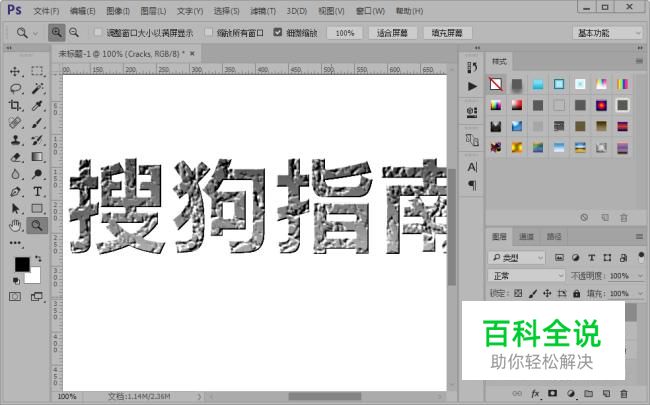Toggle lock position icon

[547, 293]
